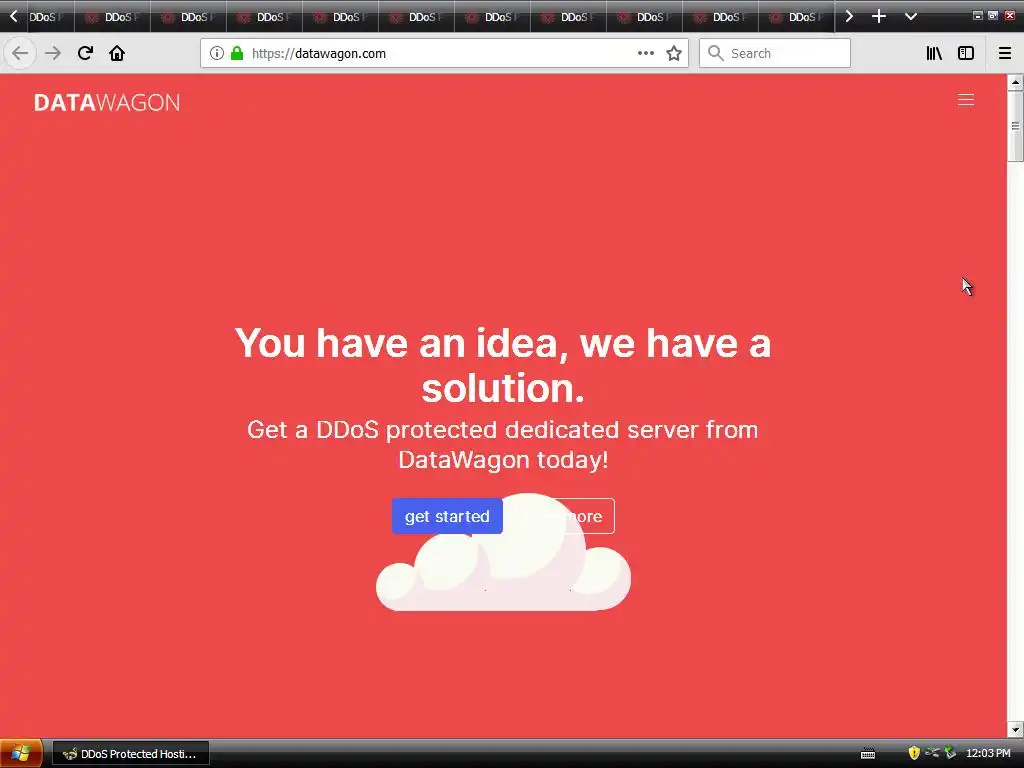This screenshot has width=1024, height=768.
Task: Bookmark this page with the star
Action: click(x=674, y=53)
